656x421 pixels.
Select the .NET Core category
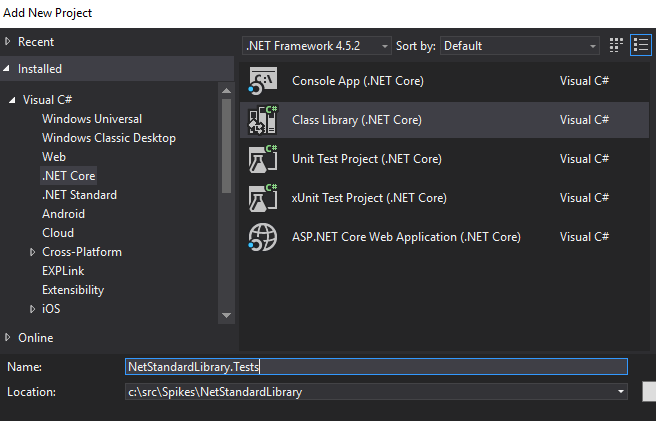(x=69, y=176)
